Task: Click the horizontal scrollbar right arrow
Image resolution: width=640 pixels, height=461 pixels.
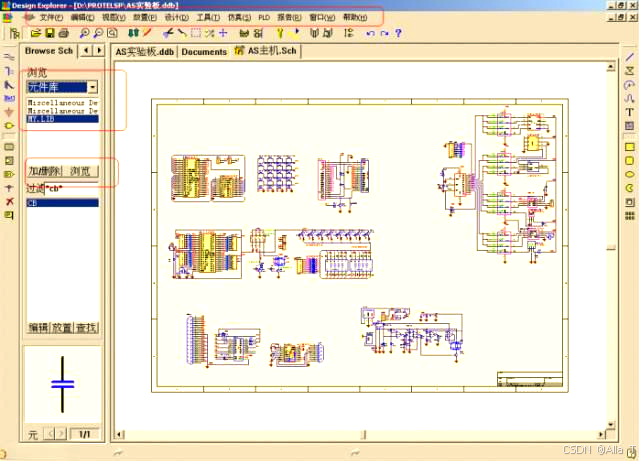Action: [x=601, y=434]
